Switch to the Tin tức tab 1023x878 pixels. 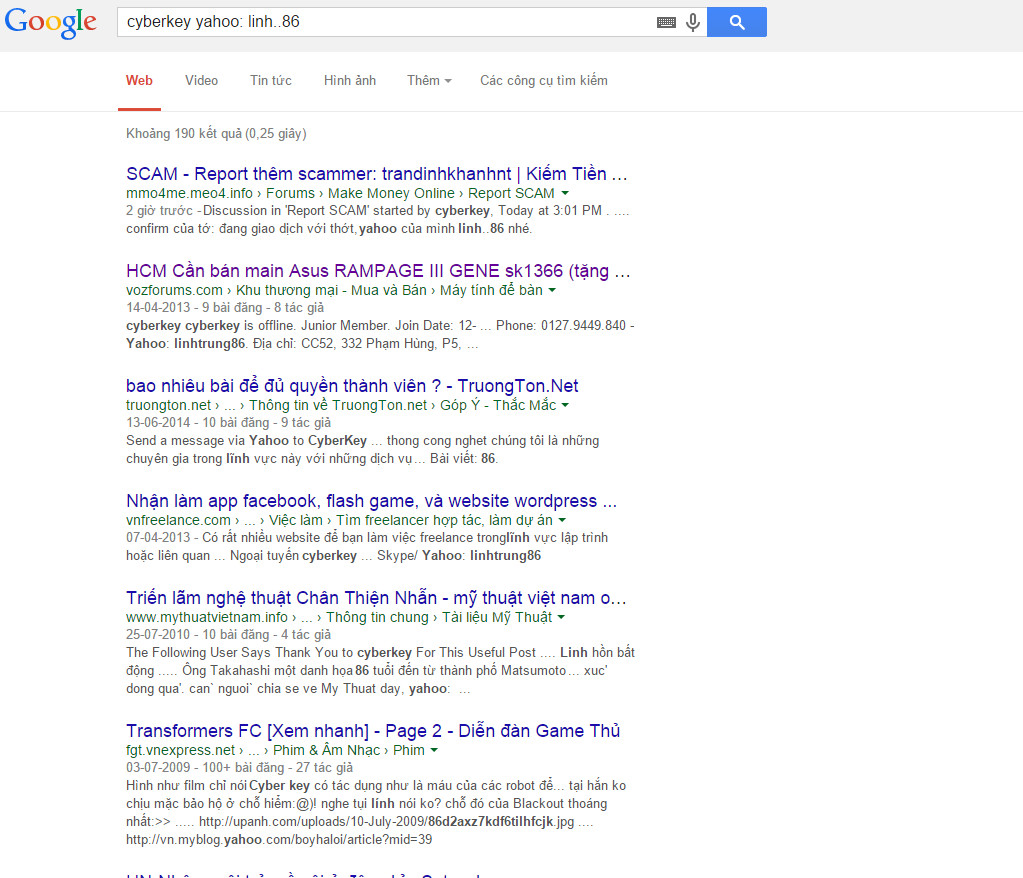click(271, 81)
